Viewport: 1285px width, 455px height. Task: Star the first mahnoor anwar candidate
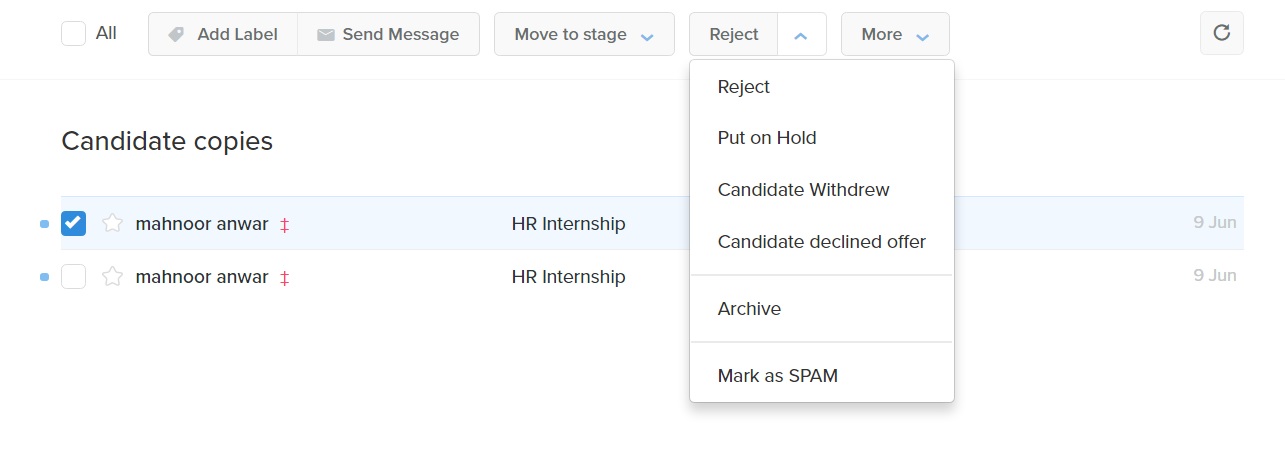coord(112,224)
